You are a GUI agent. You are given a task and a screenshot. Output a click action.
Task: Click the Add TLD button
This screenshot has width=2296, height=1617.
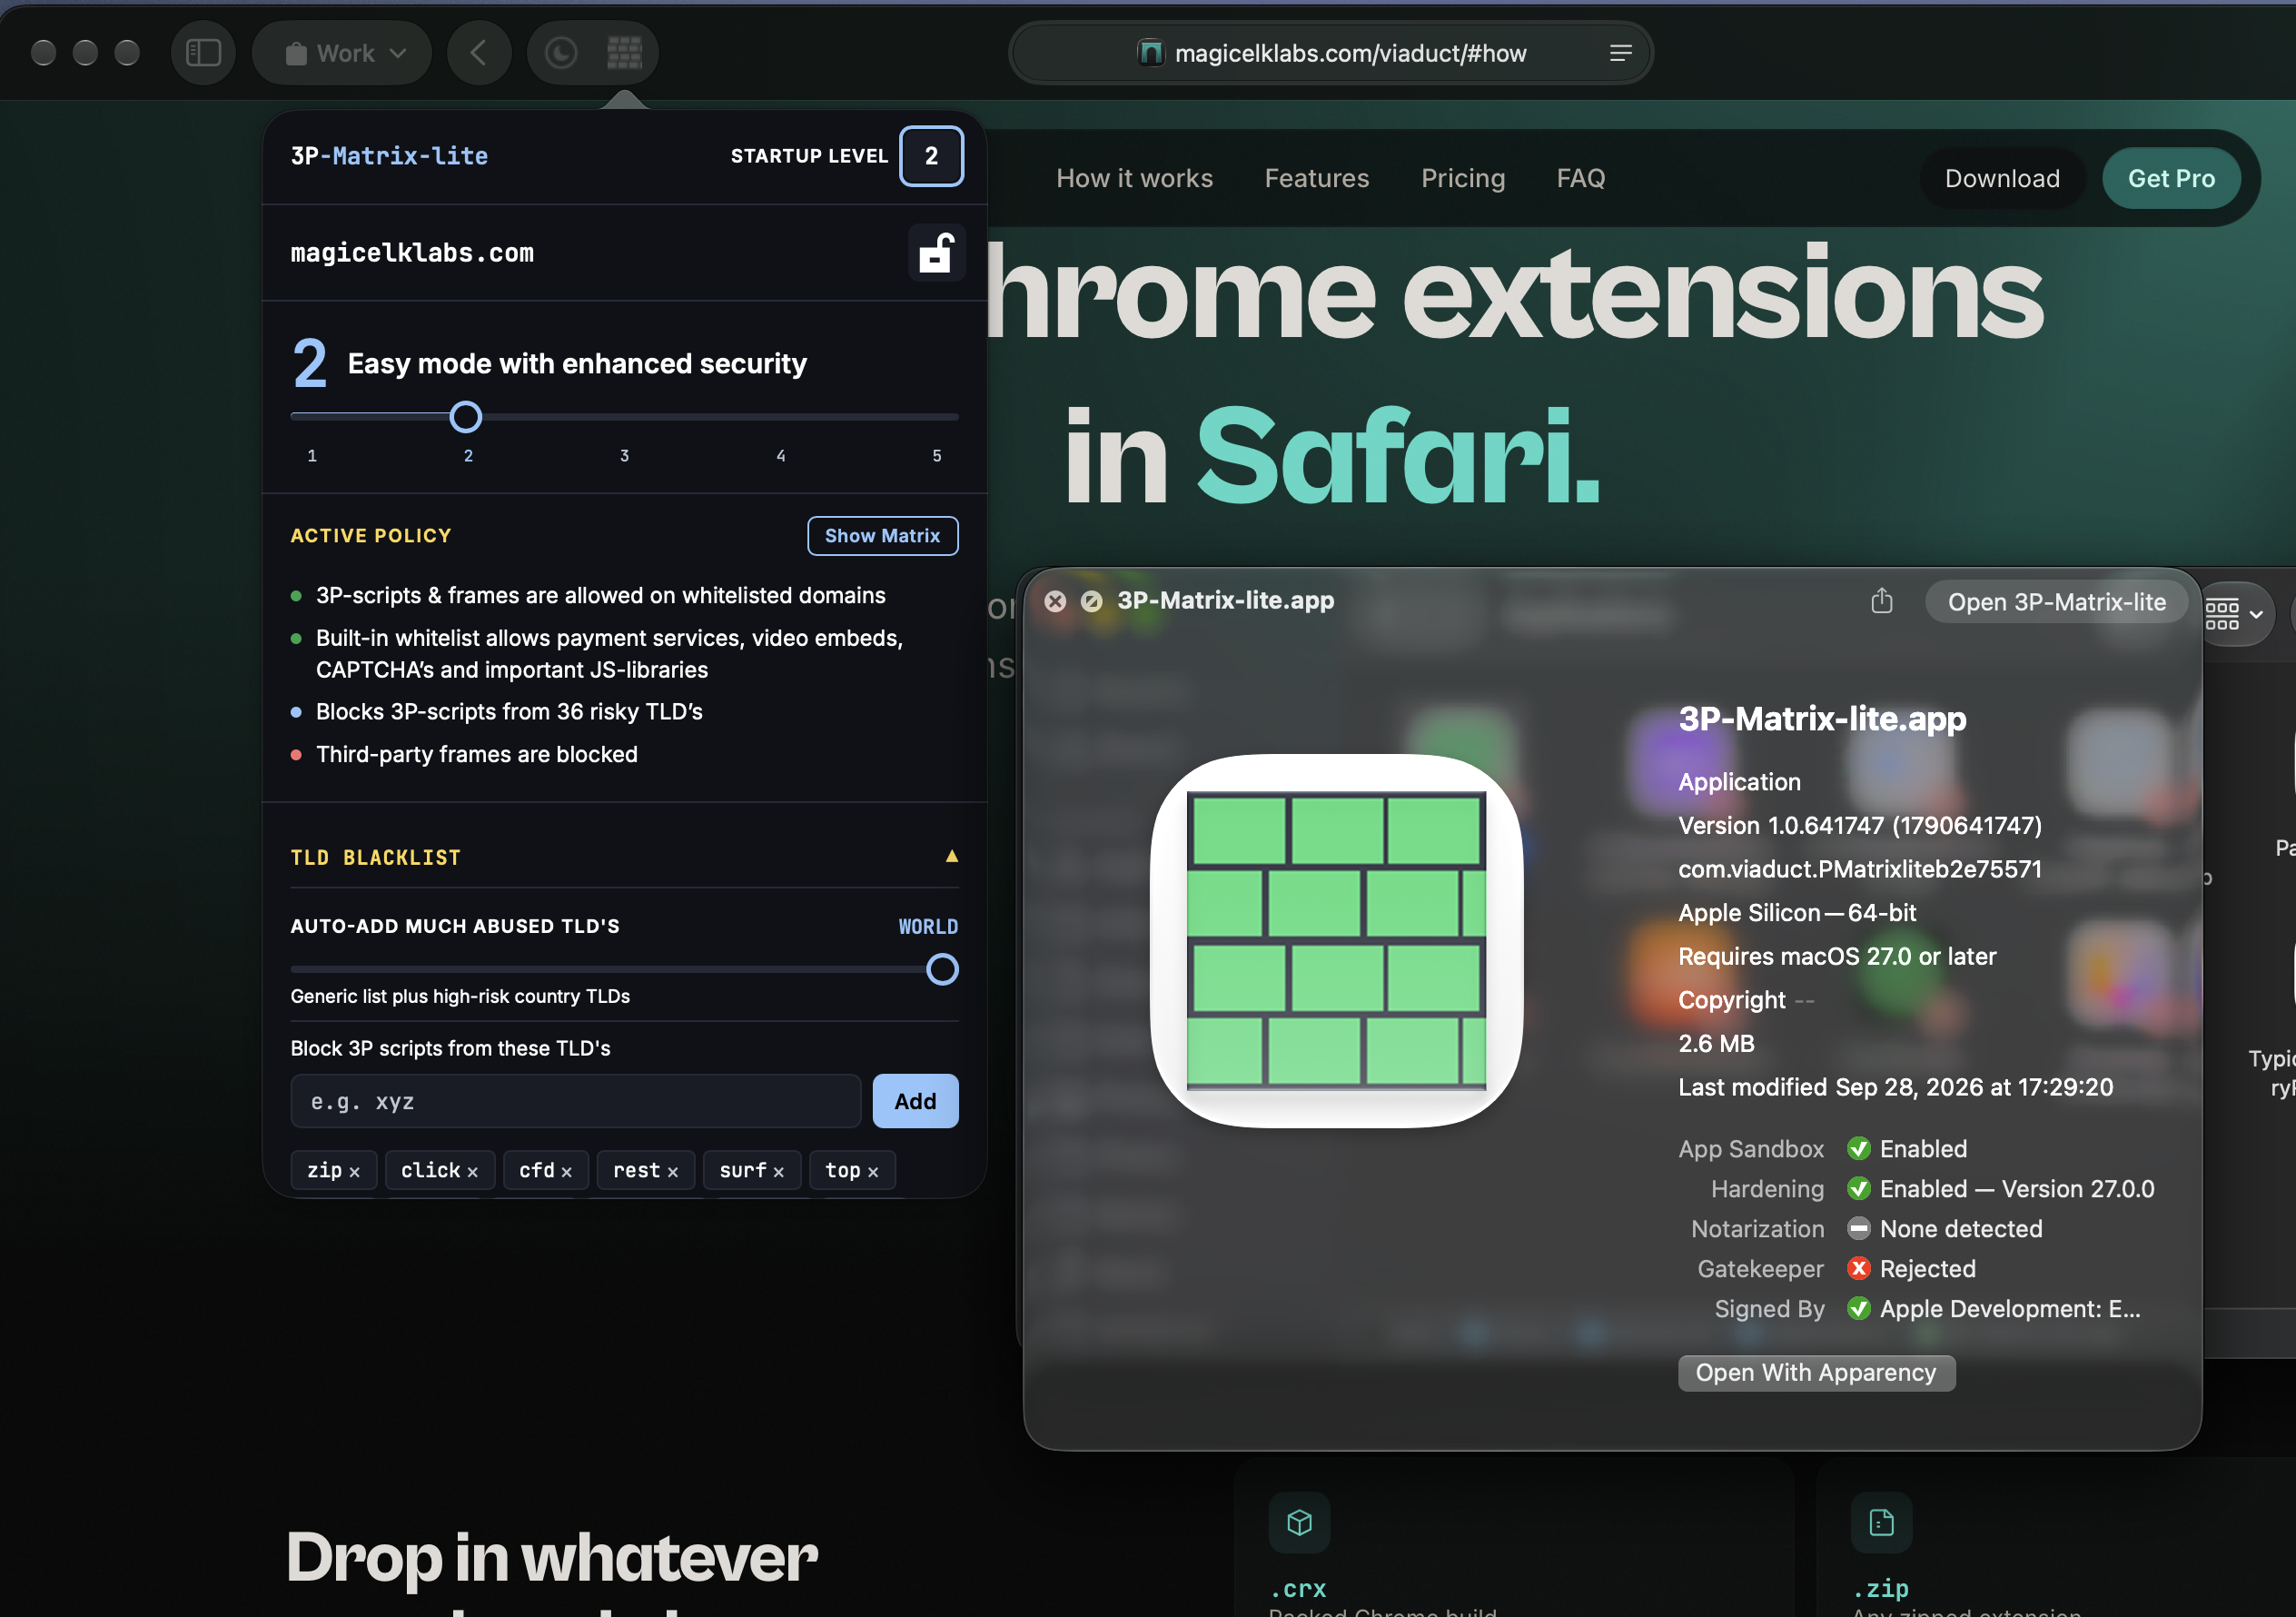(915, 1101)
